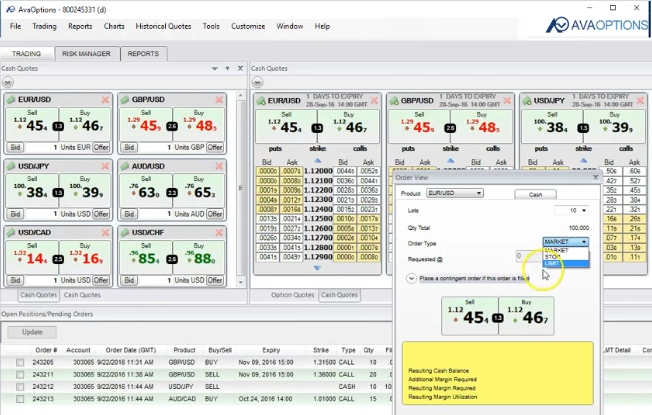Image resolution: width=652 pixels, height=415 pixels.
Task: Click the Update button in pending orders
Action: (x=32, y=332)
